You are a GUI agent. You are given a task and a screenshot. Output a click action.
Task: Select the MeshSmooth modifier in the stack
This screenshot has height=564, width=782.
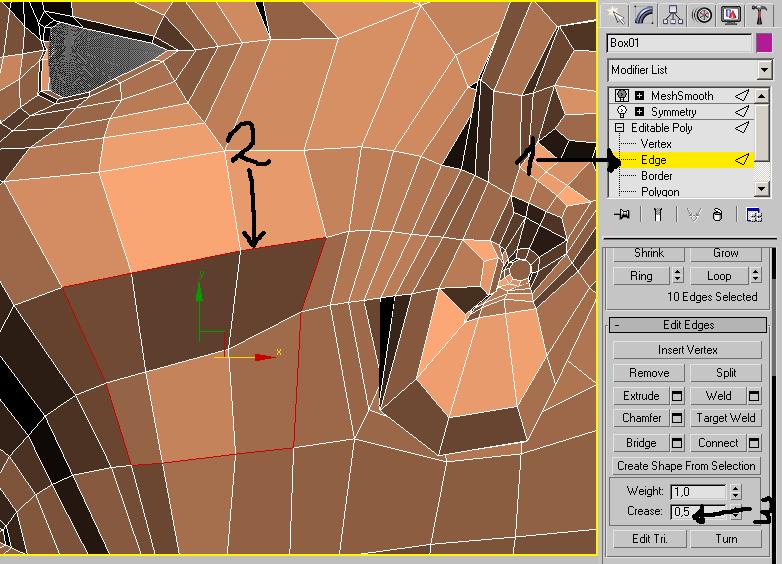click(x=681, y=95)
